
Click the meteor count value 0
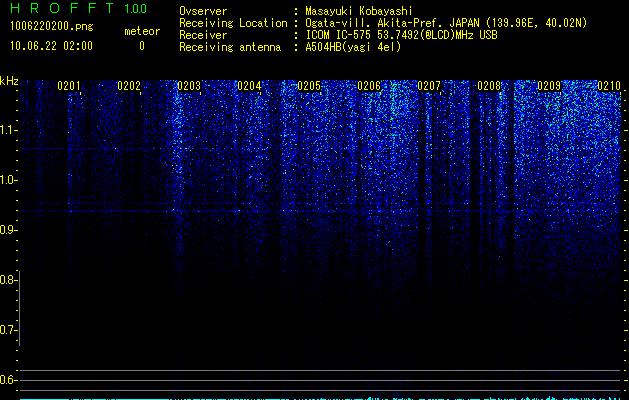pos(142,46)
